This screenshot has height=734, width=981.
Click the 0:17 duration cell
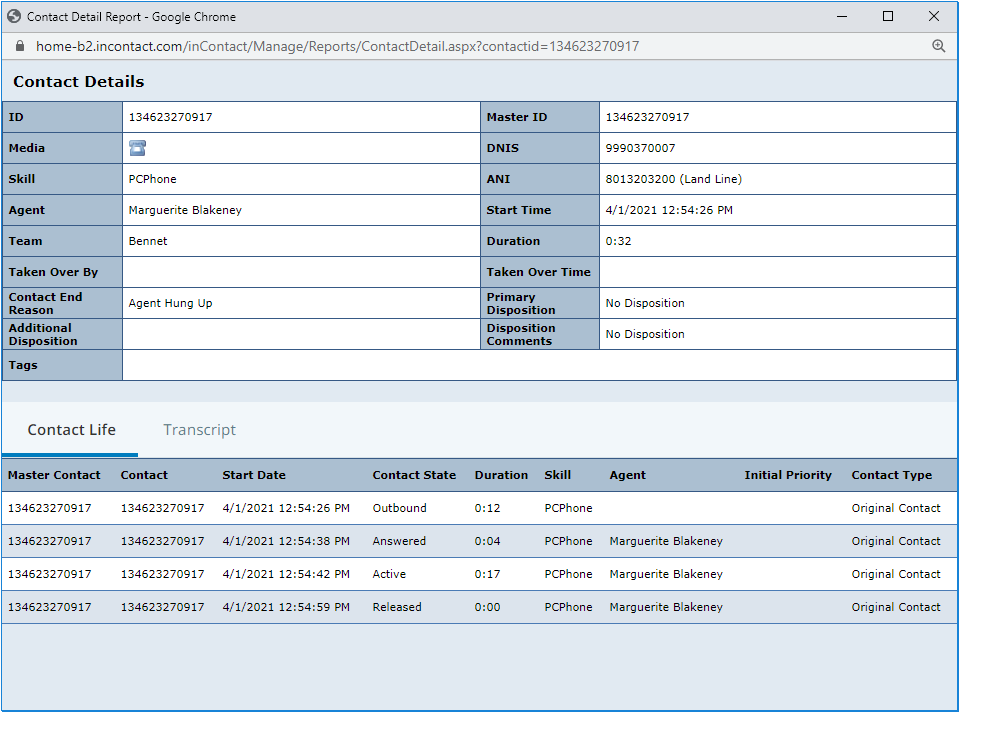pyautogui.click(x=487, y=574)
